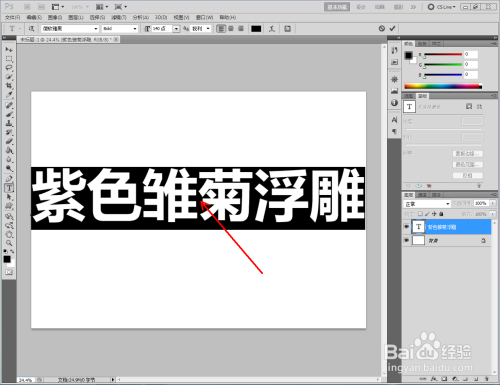Commit the current text edits
500x385 pixels.
point(392,29)
